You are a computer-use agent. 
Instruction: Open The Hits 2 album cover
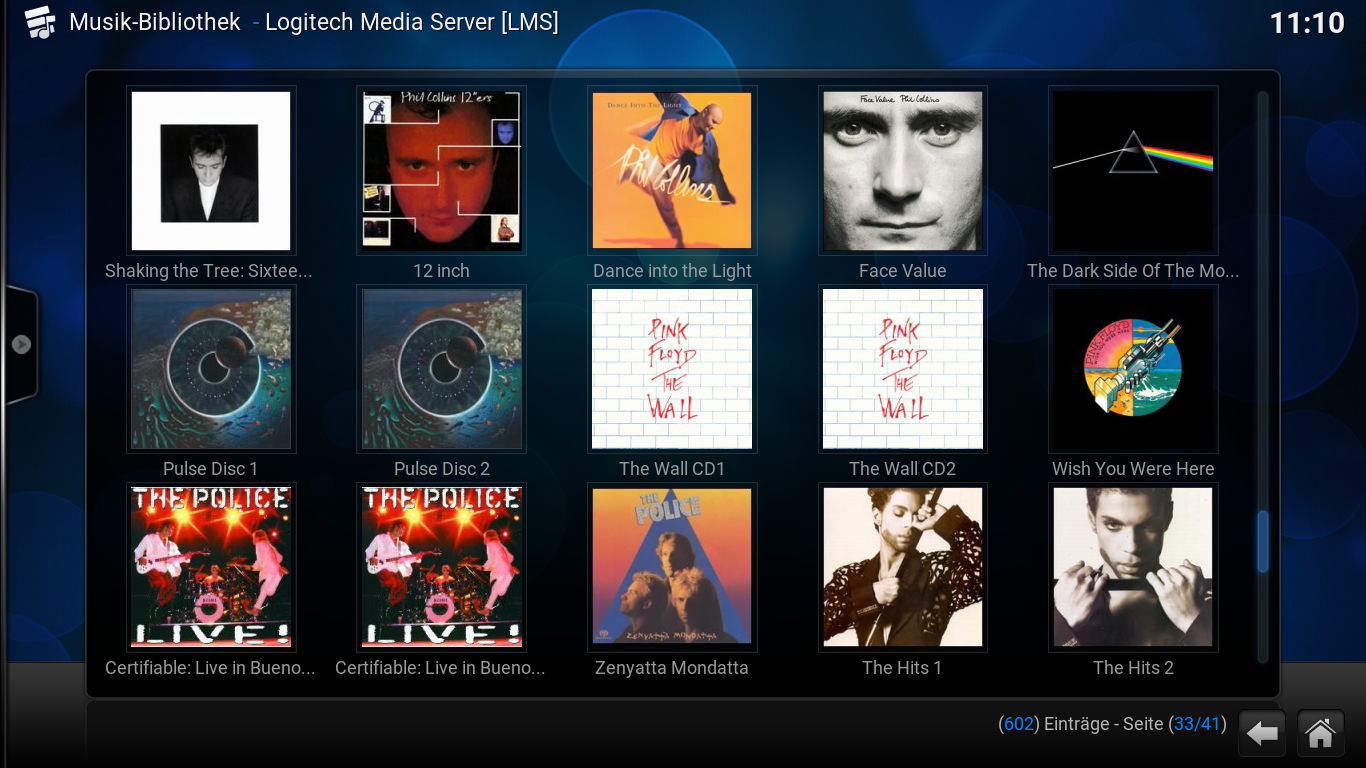coord(1133,567)
